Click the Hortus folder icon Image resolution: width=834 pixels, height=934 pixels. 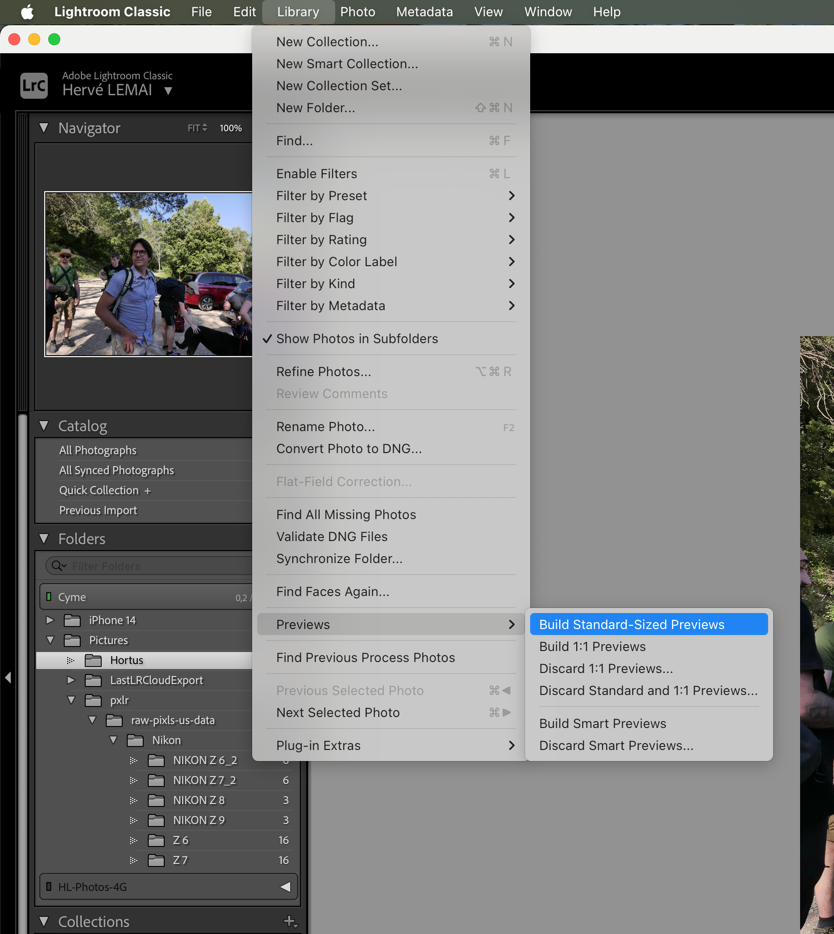pyautogui.click(x=93, y=660)
